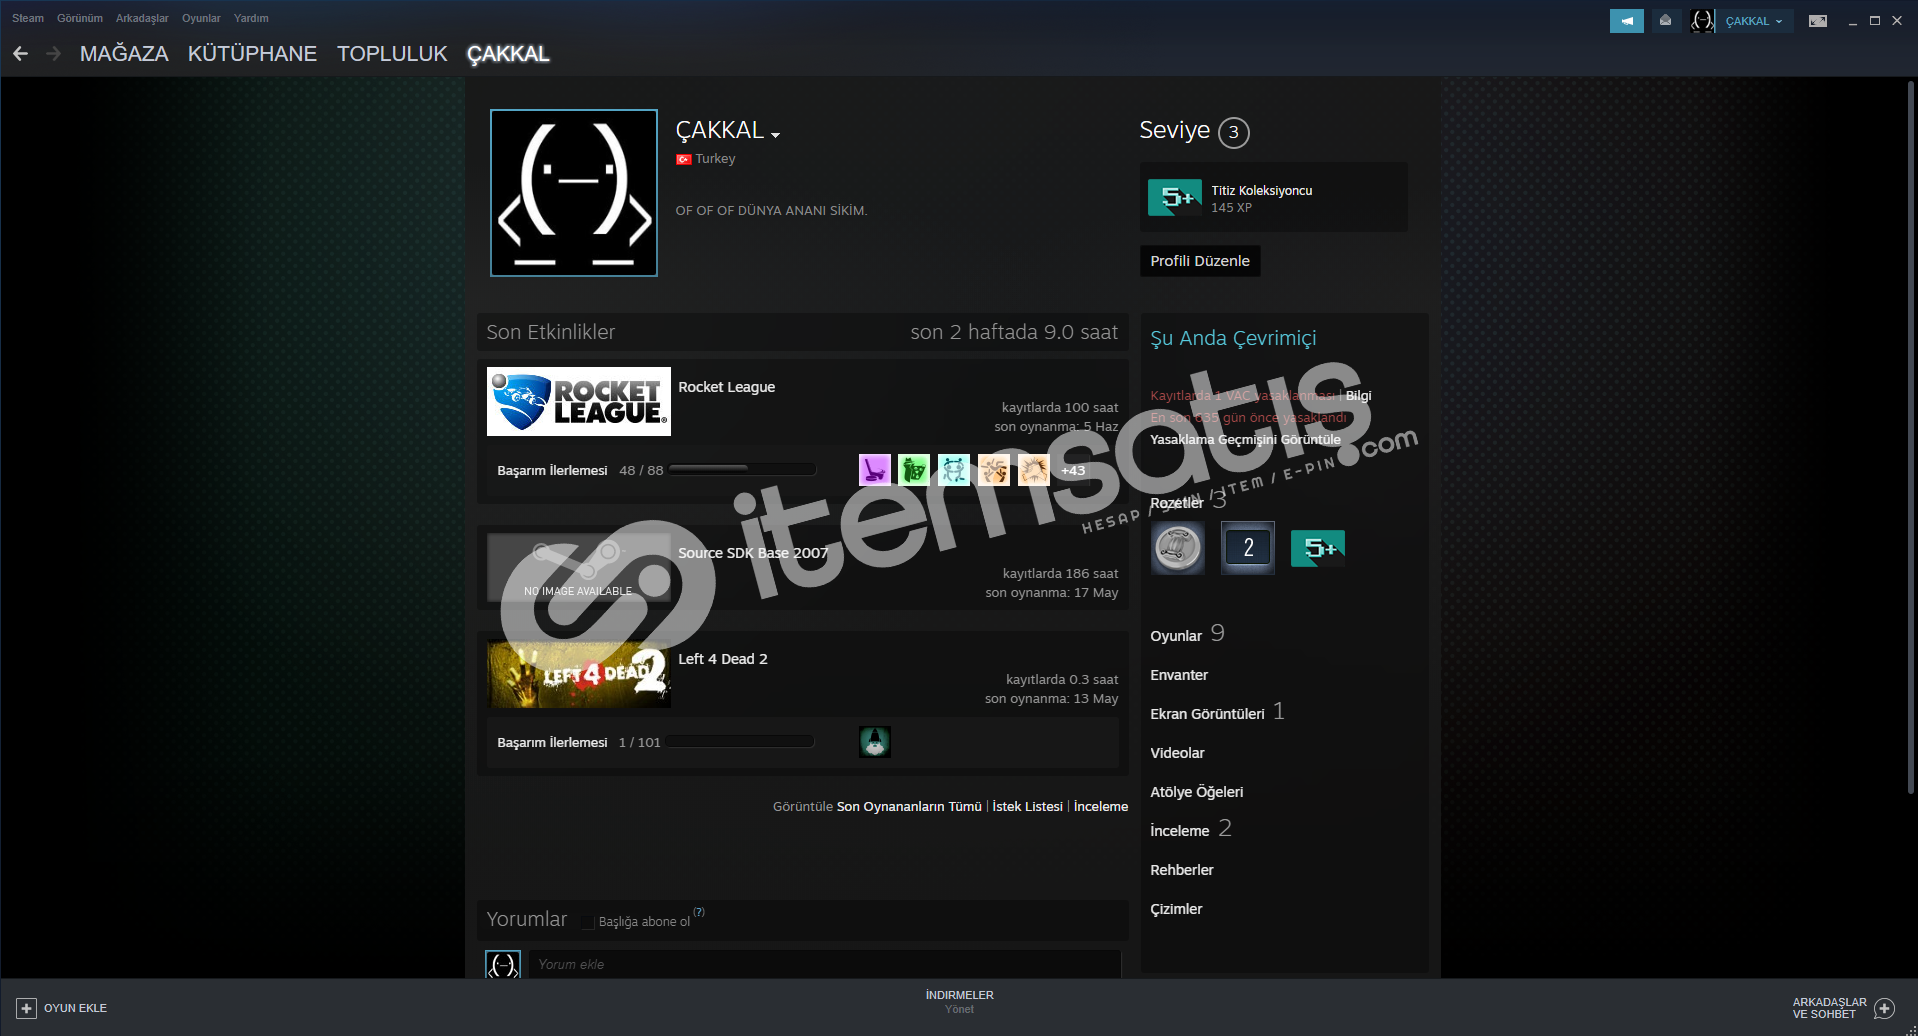Open the İnceleme link under recent games
The height and width of the screenshot is (1036, 1918).
tap(1100, 806)
